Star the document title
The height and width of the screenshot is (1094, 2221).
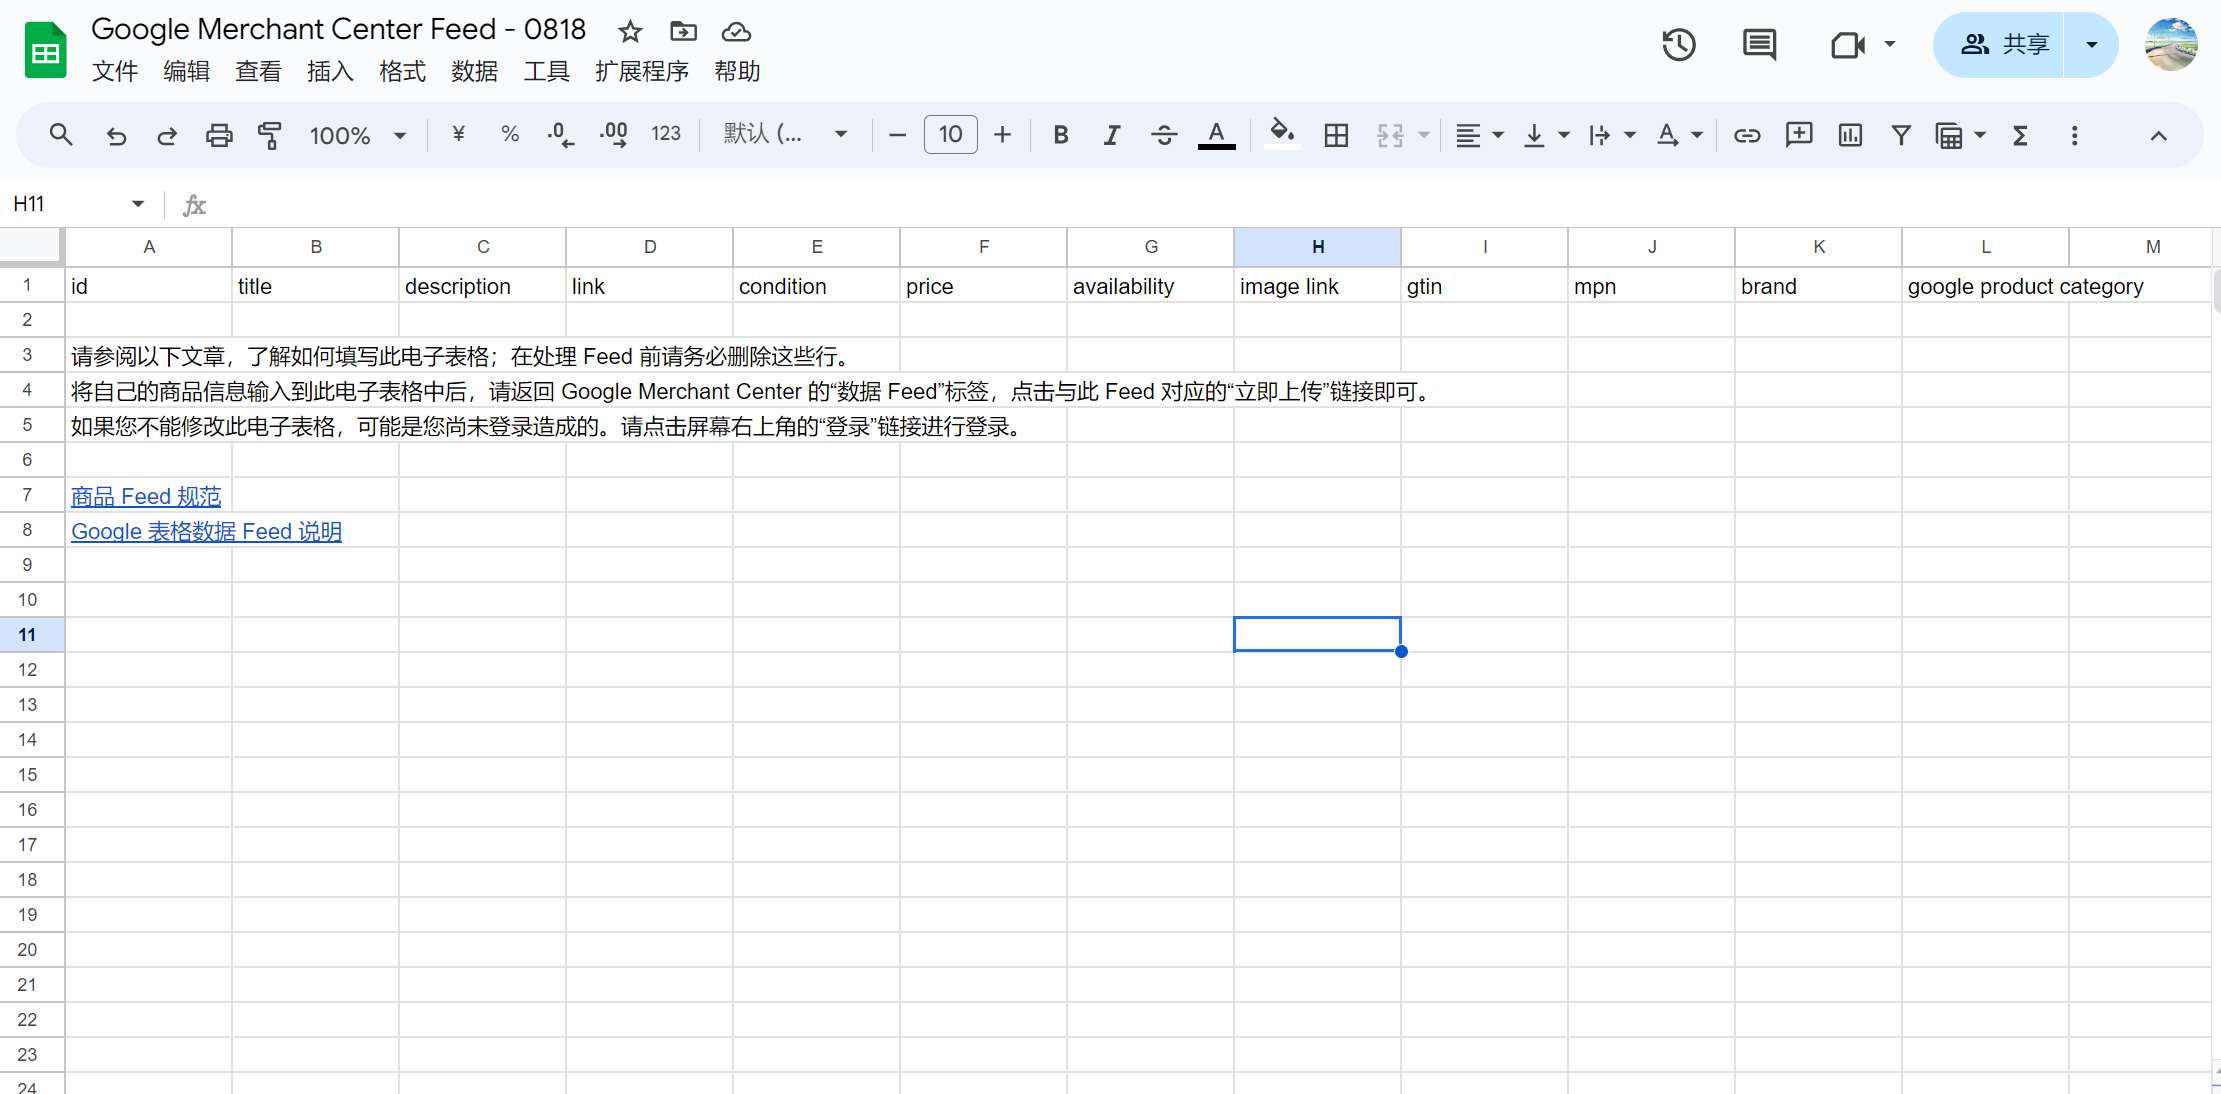coord(630,32)
